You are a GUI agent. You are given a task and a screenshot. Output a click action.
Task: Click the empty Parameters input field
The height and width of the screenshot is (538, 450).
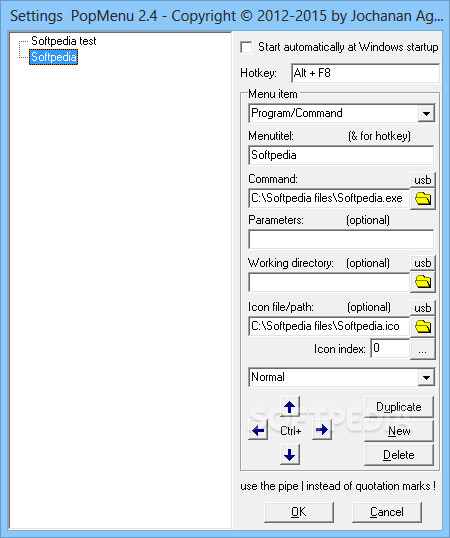point(341,239)
